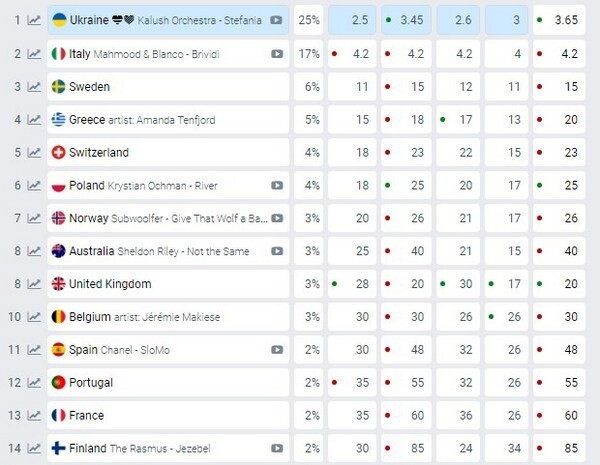The image size is (600, 465).
Task: Click the Belgium flag icon
Action: pos(59,318)
